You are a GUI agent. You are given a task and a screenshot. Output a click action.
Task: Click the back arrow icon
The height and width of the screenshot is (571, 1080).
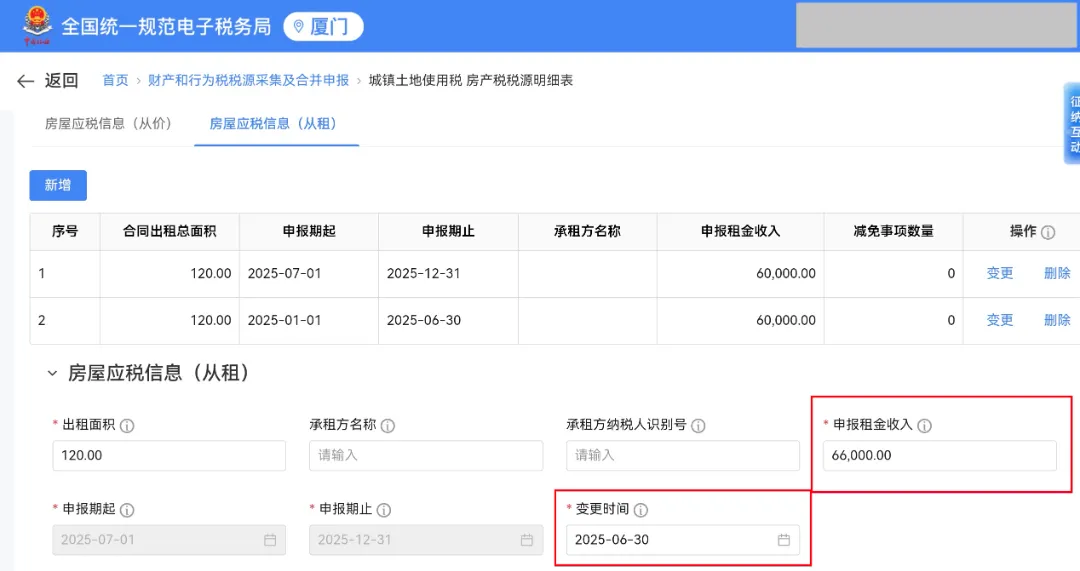26,81
